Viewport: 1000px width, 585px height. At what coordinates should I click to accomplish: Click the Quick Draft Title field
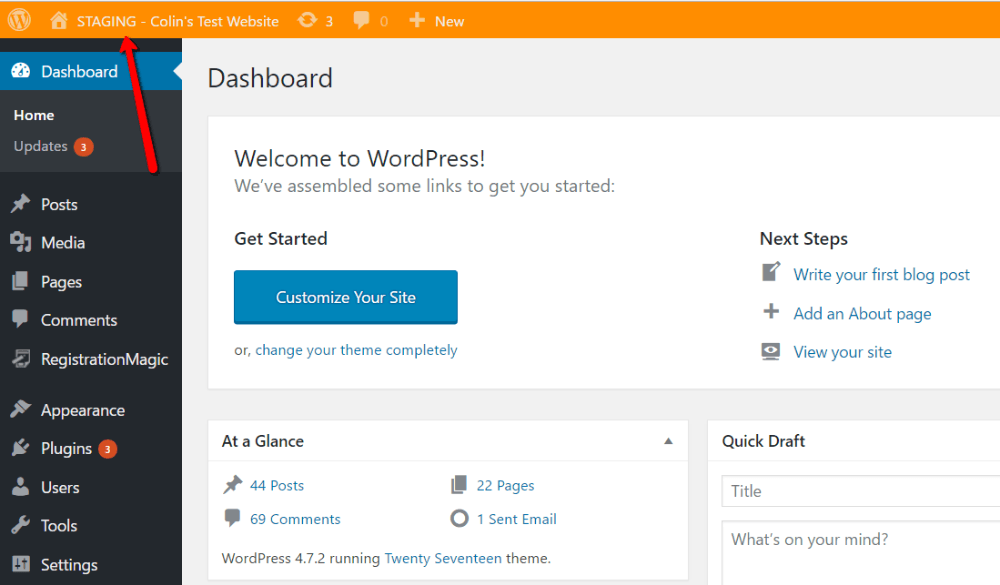click(860, 491)
